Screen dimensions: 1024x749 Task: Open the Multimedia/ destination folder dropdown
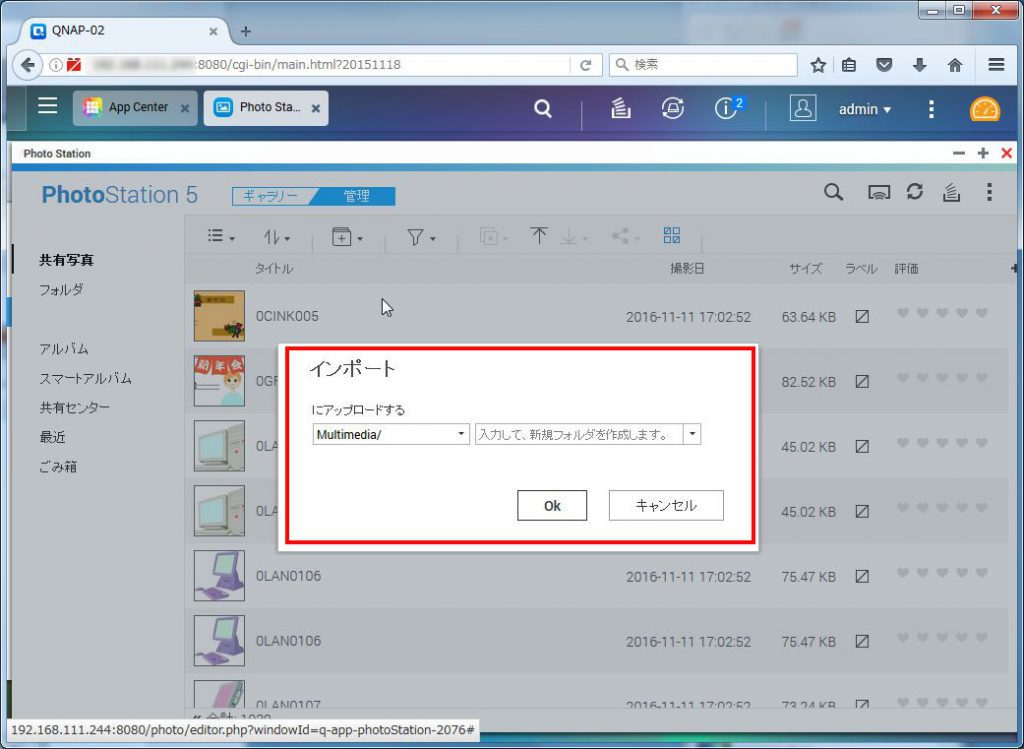click(391, 434)
